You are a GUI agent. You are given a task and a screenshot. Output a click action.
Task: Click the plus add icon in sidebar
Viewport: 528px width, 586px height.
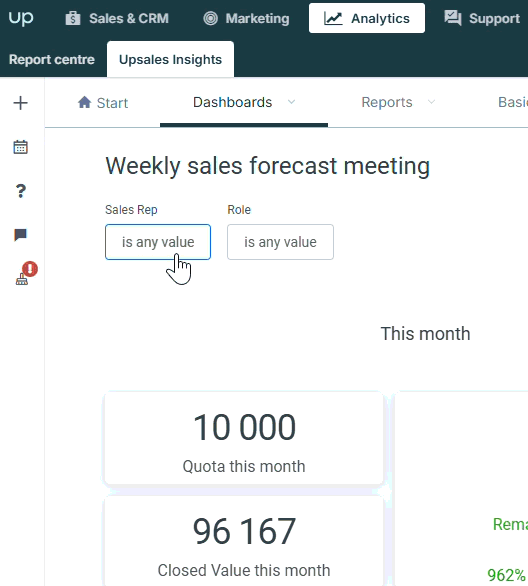coord(21,103)
